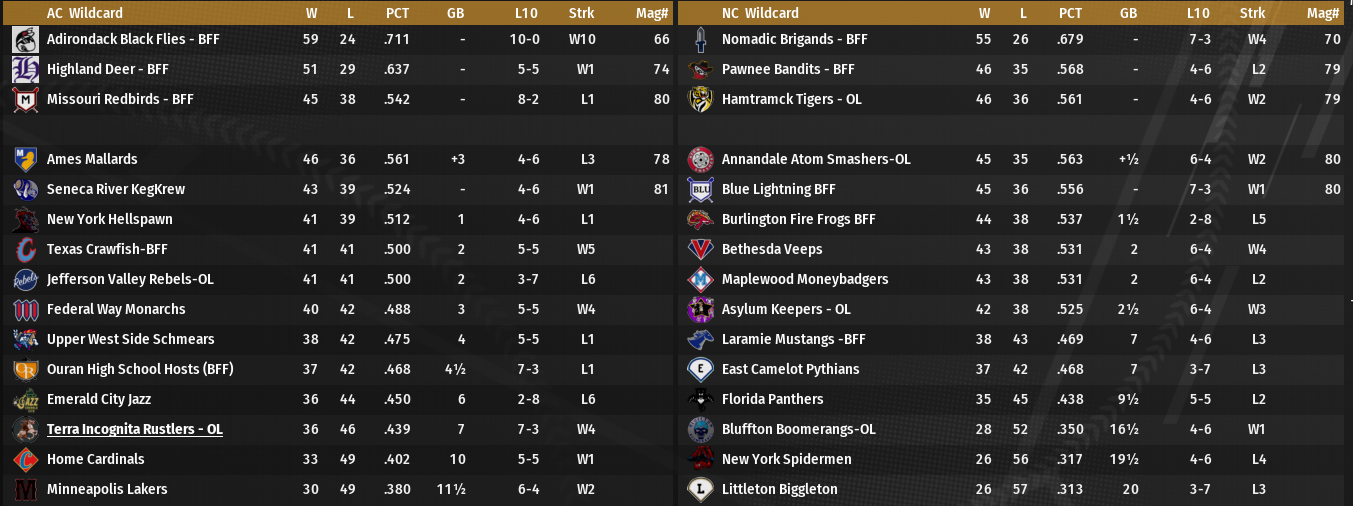Open the Terra Incognita Rustlers team link
This screenshot has width=1353, height=506.
pos(134,430)
